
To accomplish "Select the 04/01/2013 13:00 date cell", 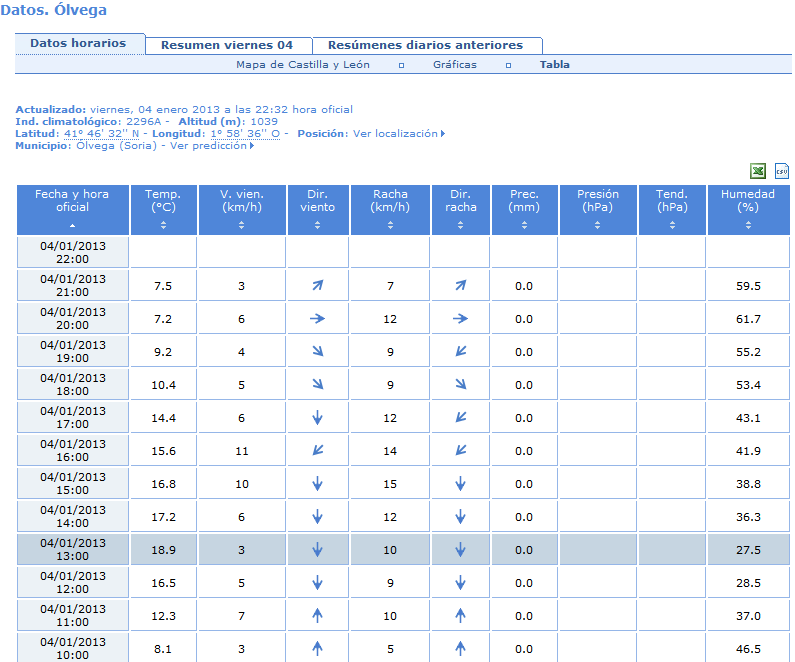I will tap(73, 549).
